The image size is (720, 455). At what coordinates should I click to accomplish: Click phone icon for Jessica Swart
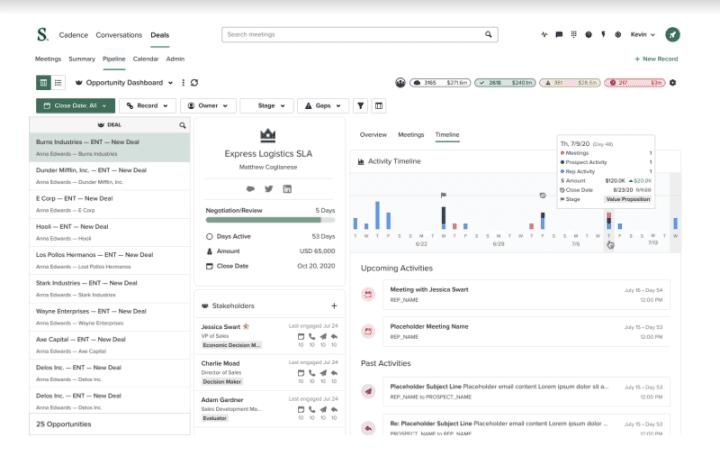[312, 337]
